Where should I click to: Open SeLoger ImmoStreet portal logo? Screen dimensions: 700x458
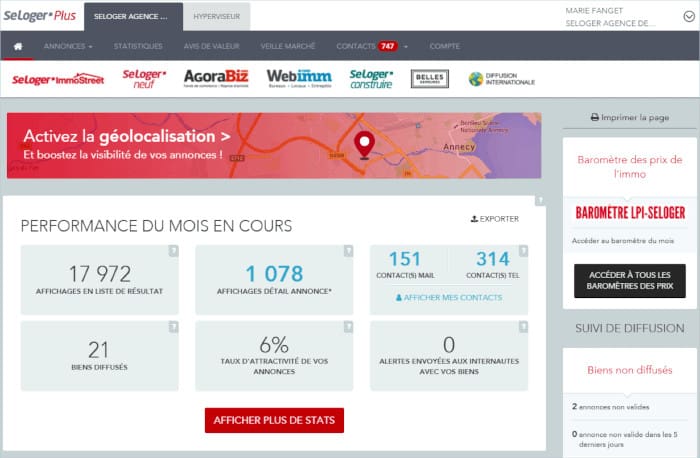tap(58, 79)
